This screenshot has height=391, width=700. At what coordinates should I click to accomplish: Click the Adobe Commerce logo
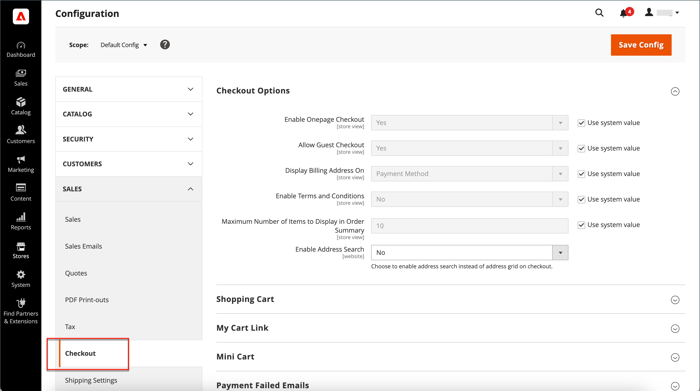click(x=21, y=17)
